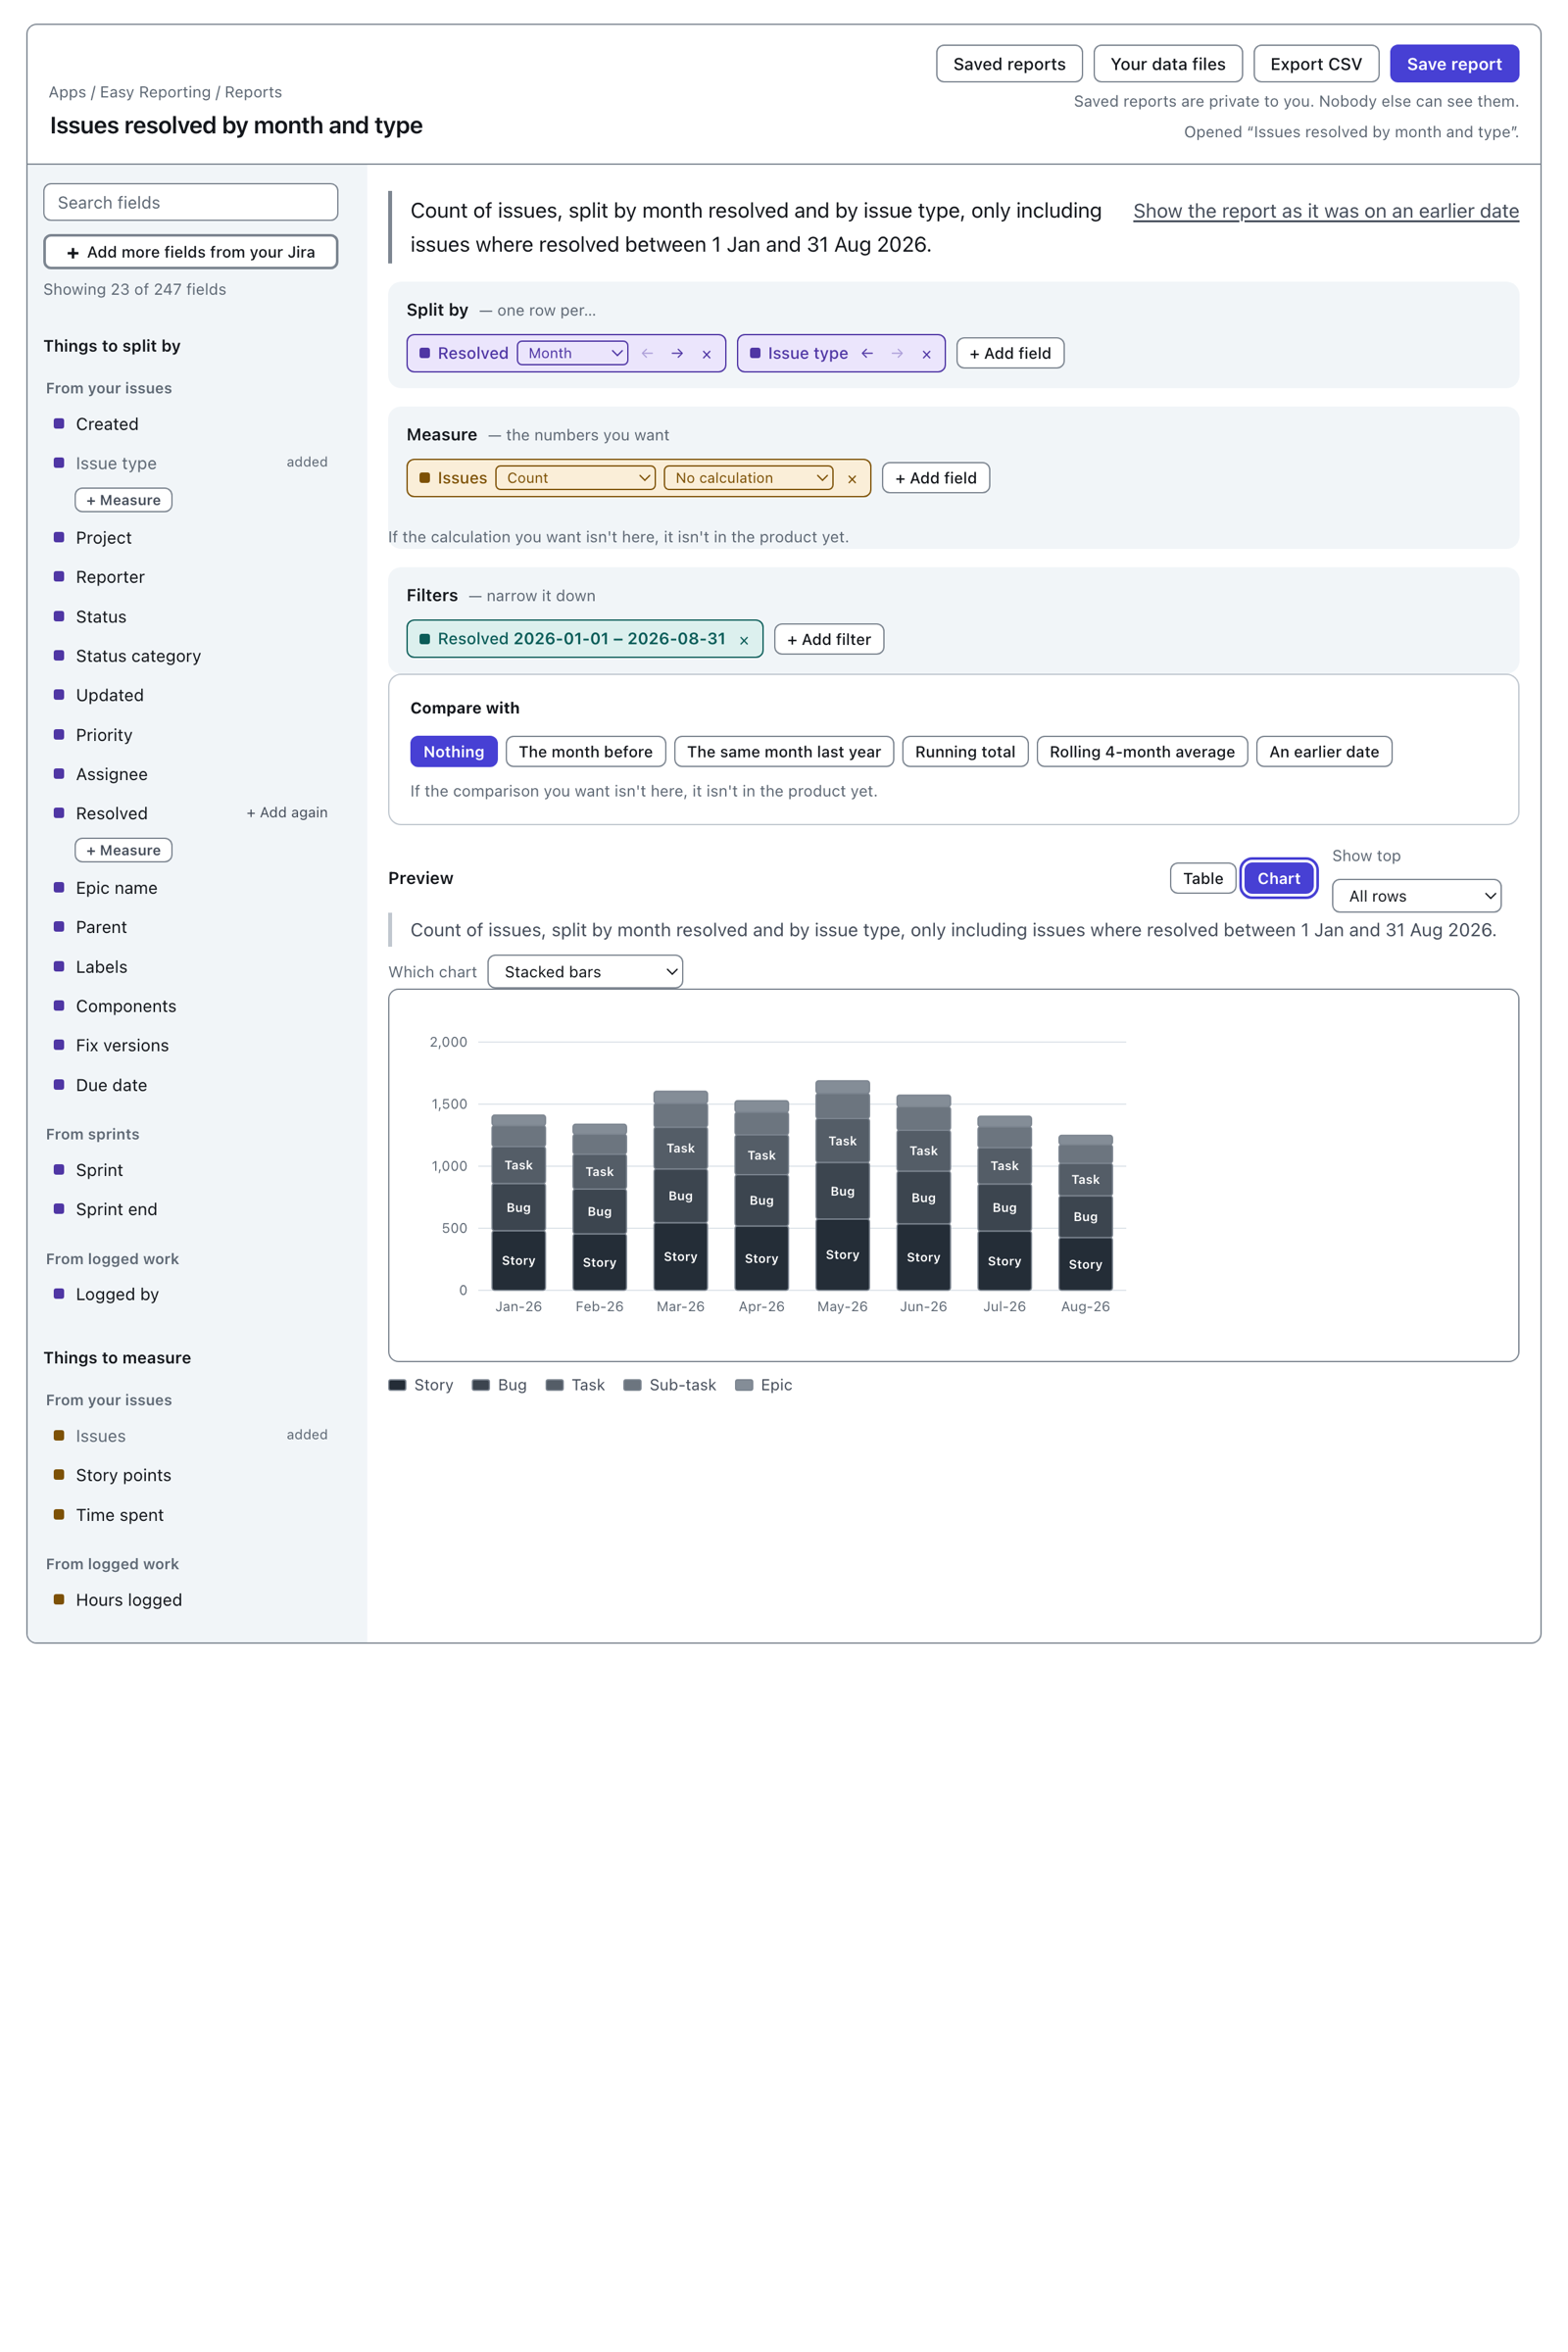This screenshot has width=1568, height=2352.
Task: Click the May-26 Bug bar segment
Action: 842,1191
